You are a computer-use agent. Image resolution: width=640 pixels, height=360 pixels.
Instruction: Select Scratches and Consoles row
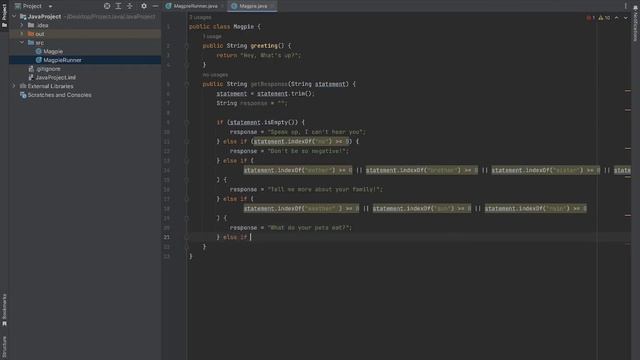pos(85,95)
